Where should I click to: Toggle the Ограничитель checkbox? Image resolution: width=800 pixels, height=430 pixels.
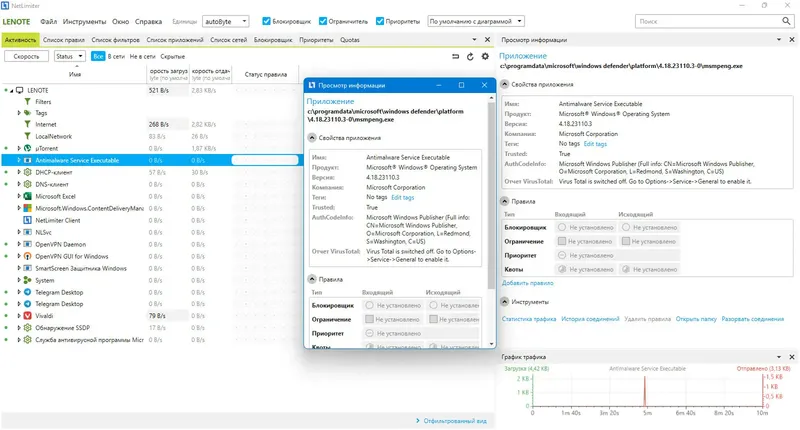click(x=323, y=21)
